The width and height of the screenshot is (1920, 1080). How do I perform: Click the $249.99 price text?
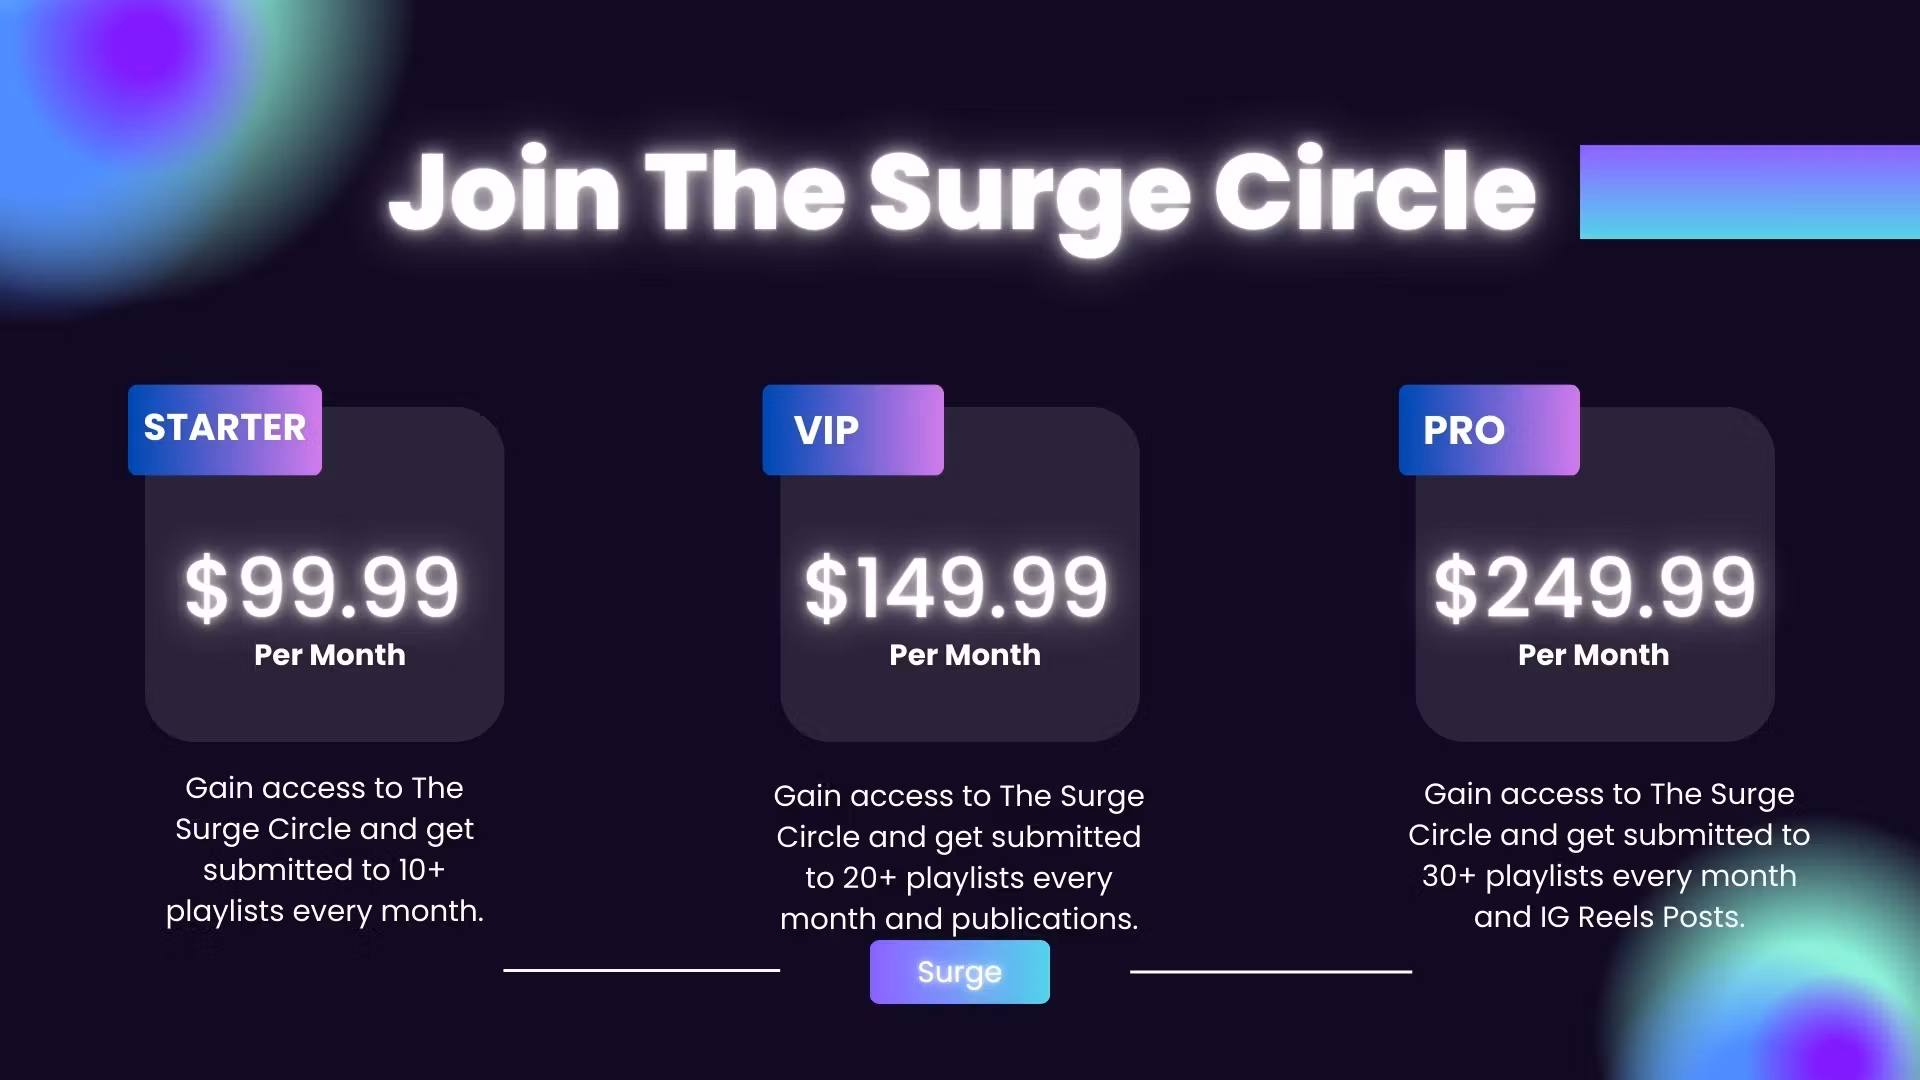(x=1594, y=588)
